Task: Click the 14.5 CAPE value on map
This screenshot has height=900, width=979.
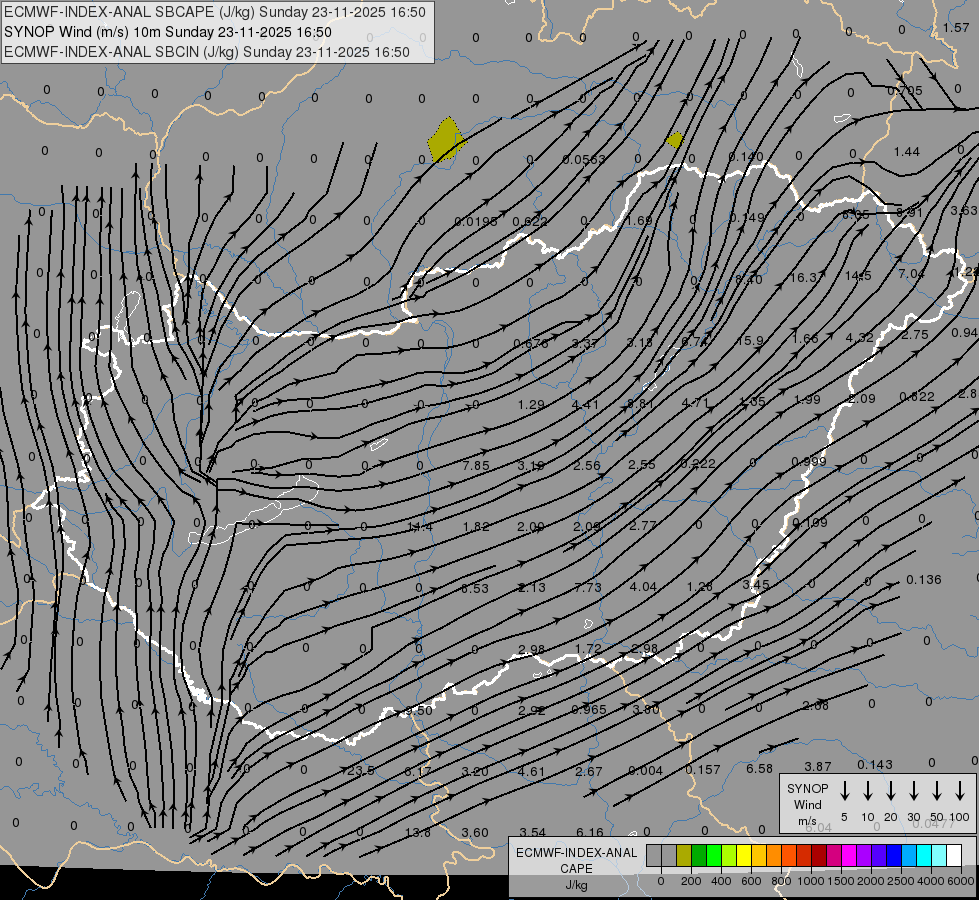Action: coord(858,275)
